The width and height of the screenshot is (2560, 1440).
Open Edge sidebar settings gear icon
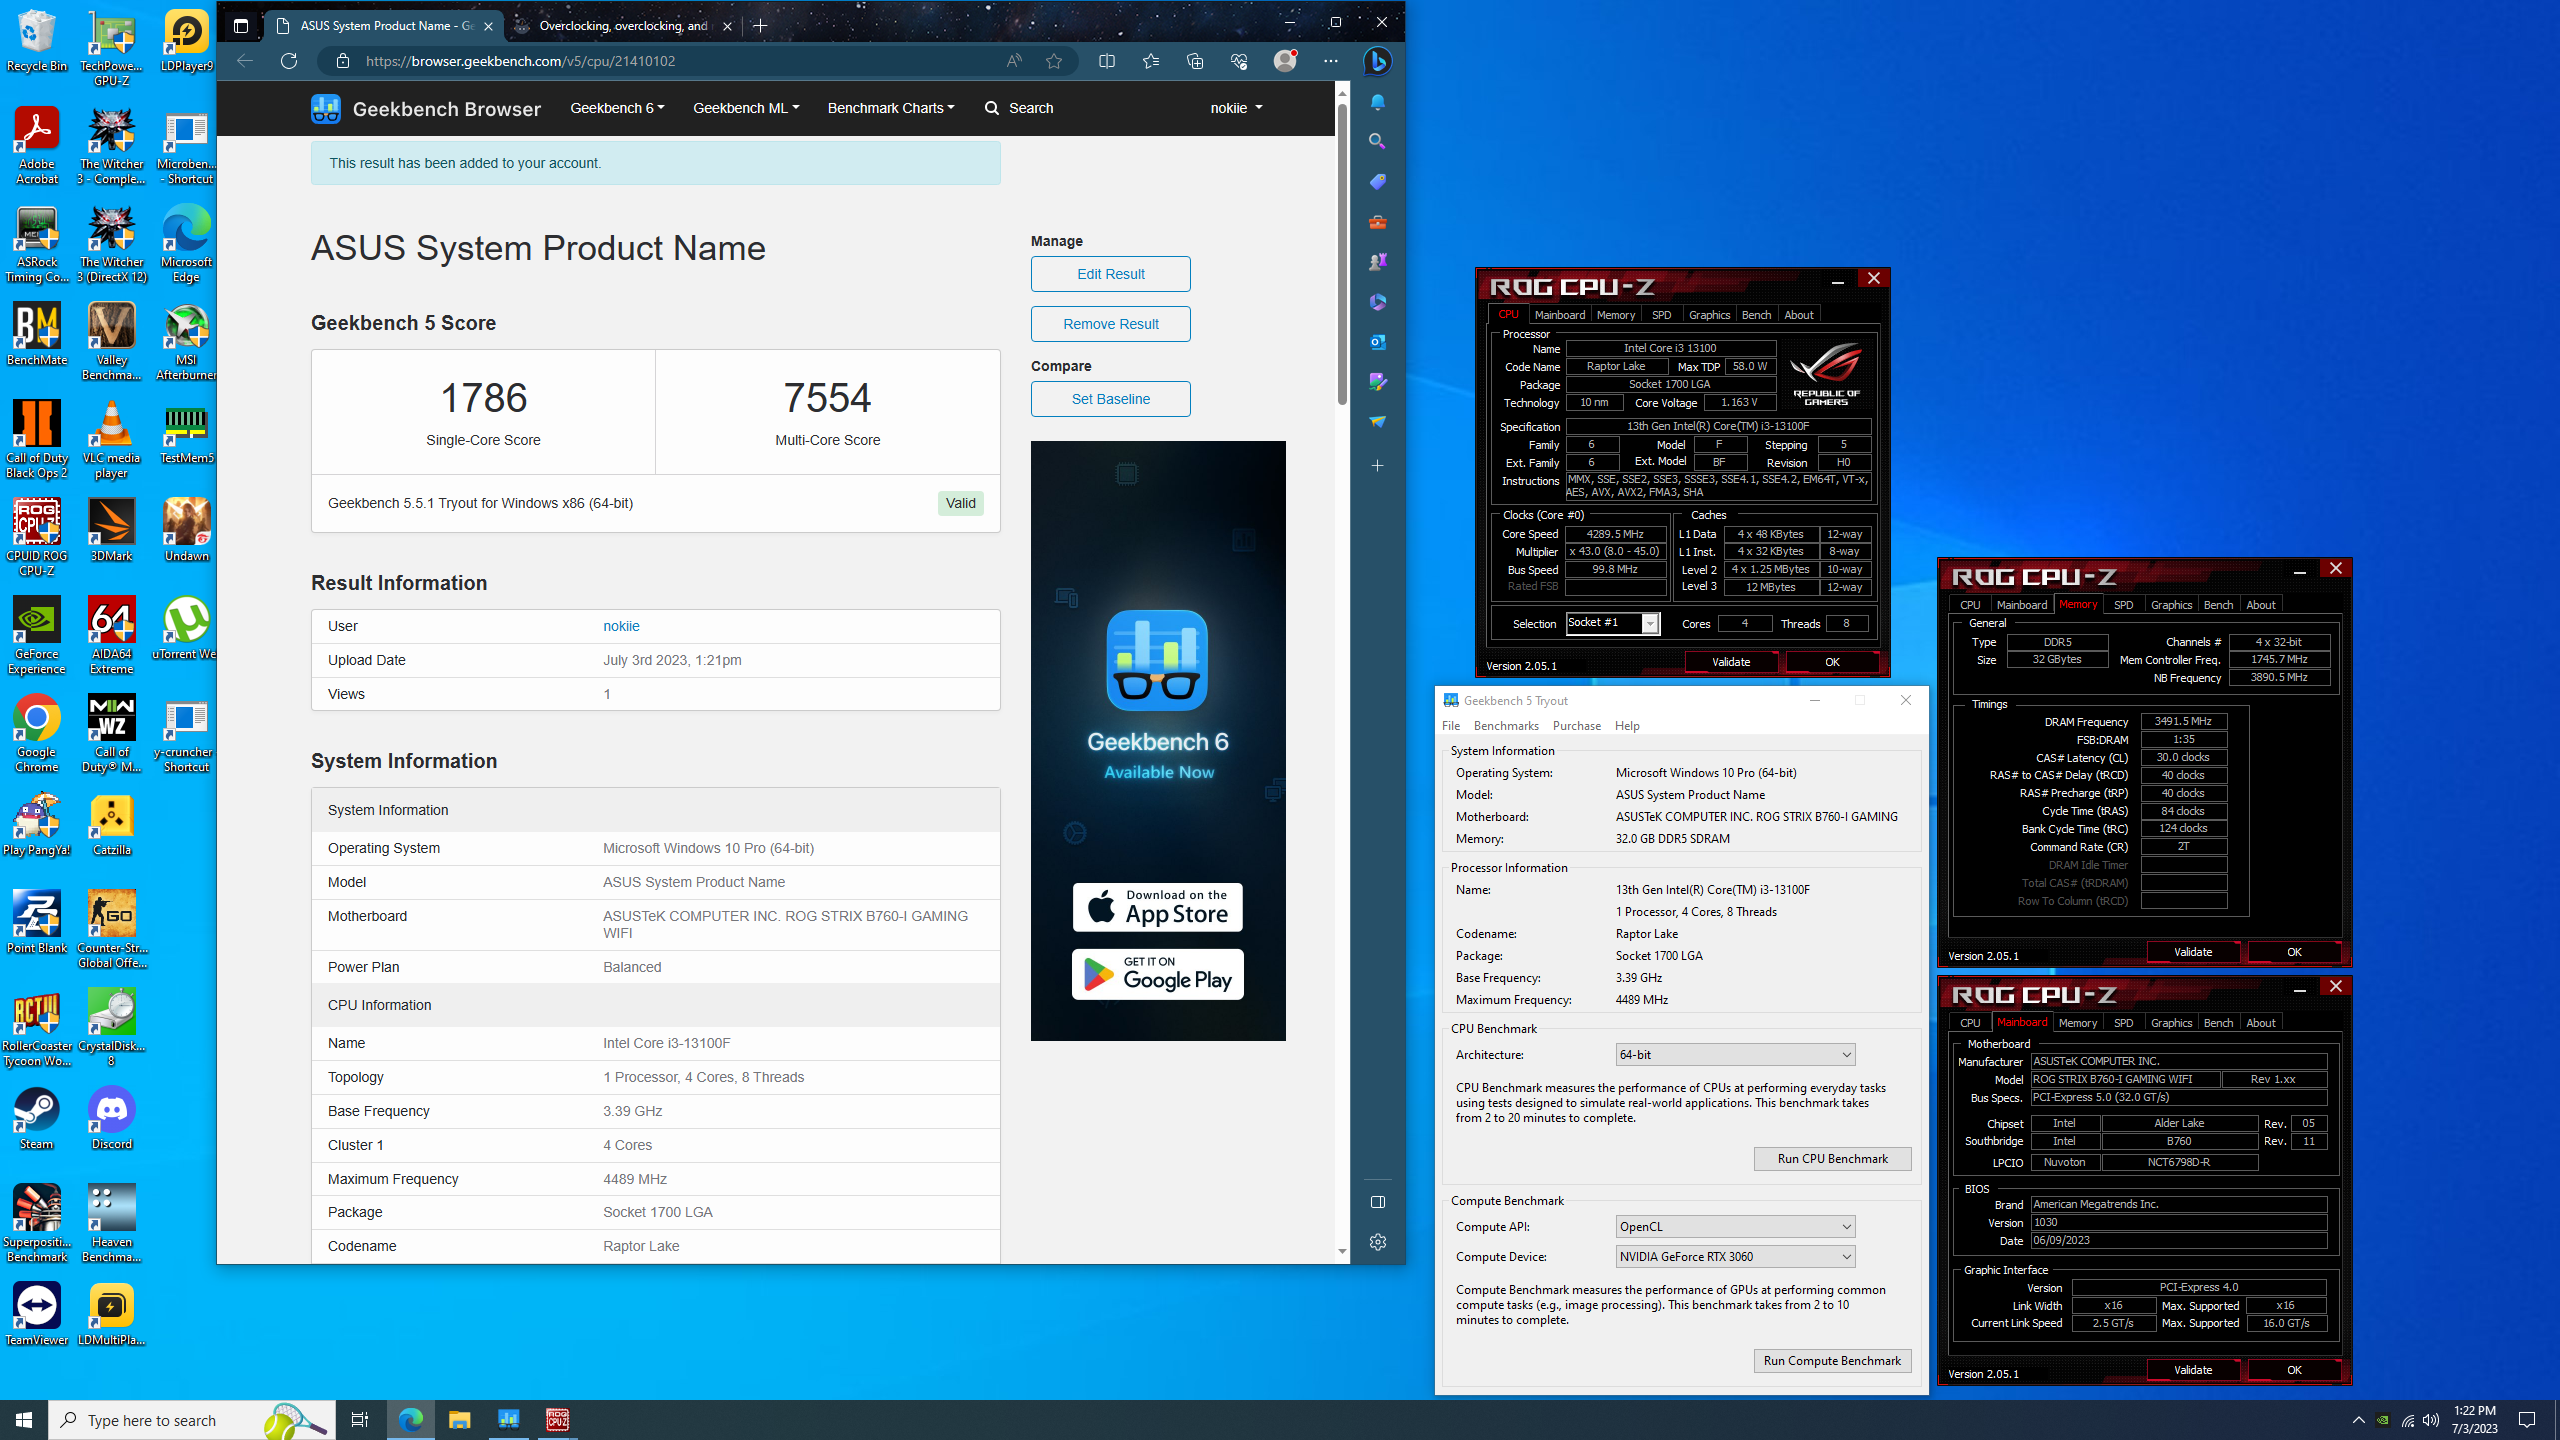tap(1377, 1242)
